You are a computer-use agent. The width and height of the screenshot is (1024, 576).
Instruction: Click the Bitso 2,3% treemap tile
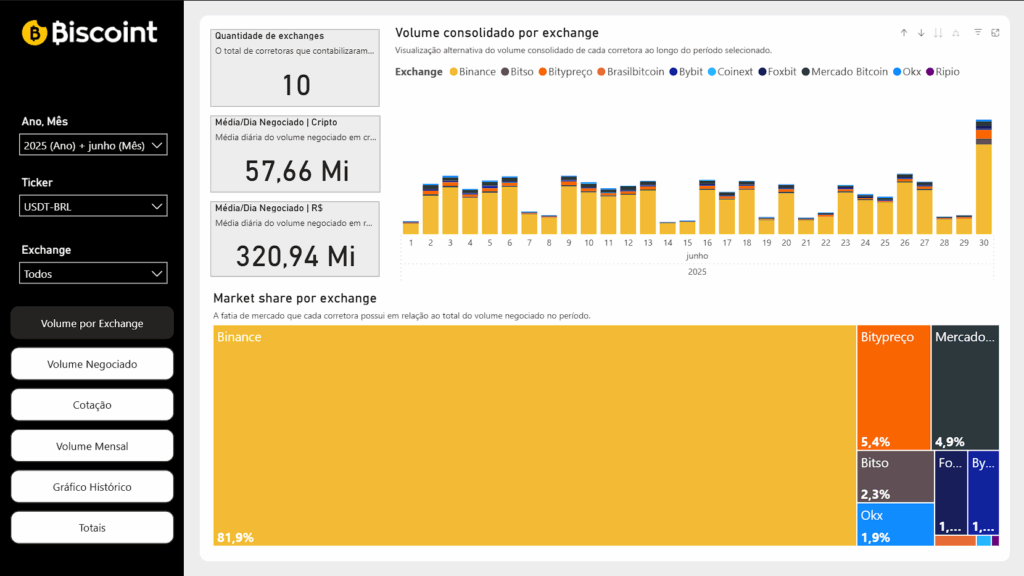(x=895, y=477)
